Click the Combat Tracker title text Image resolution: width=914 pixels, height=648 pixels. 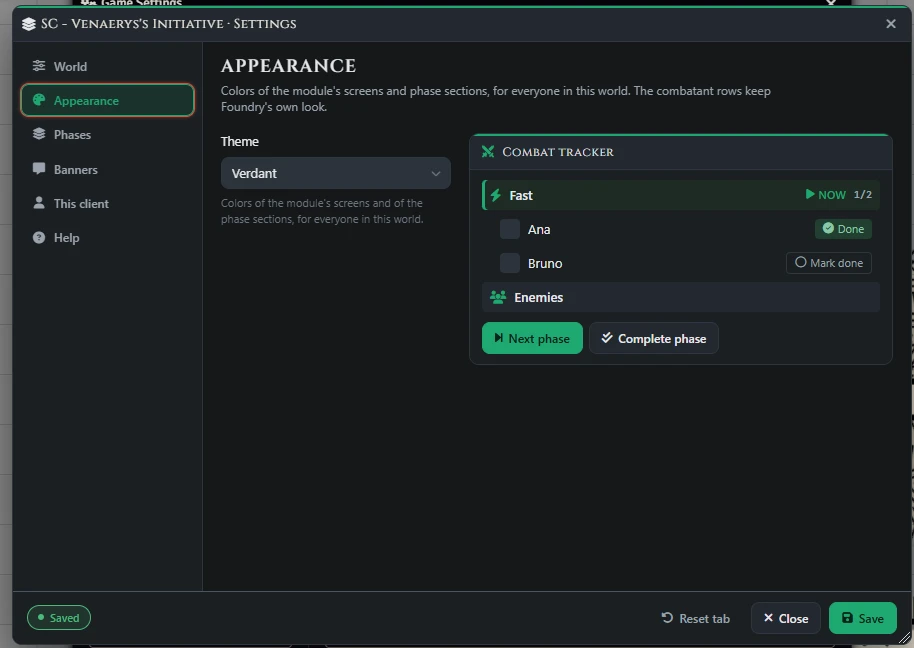coord(558,152)
